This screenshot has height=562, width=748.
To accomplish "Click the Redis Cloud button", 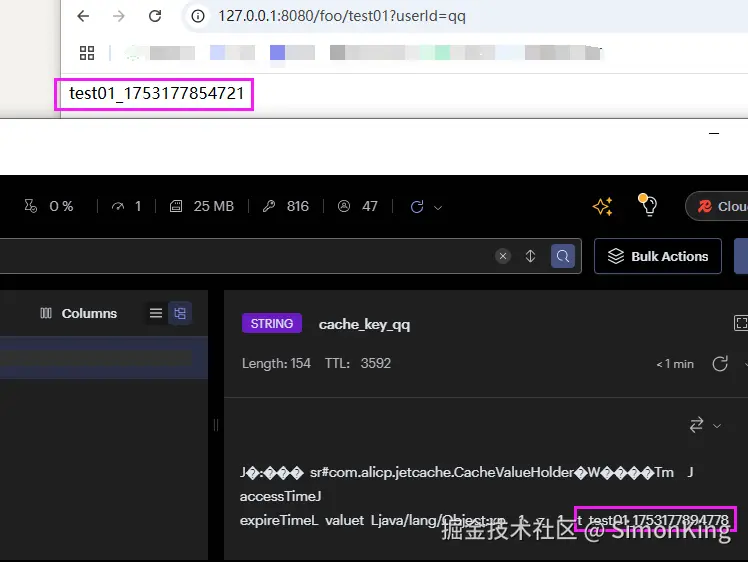I will (717, 206).
